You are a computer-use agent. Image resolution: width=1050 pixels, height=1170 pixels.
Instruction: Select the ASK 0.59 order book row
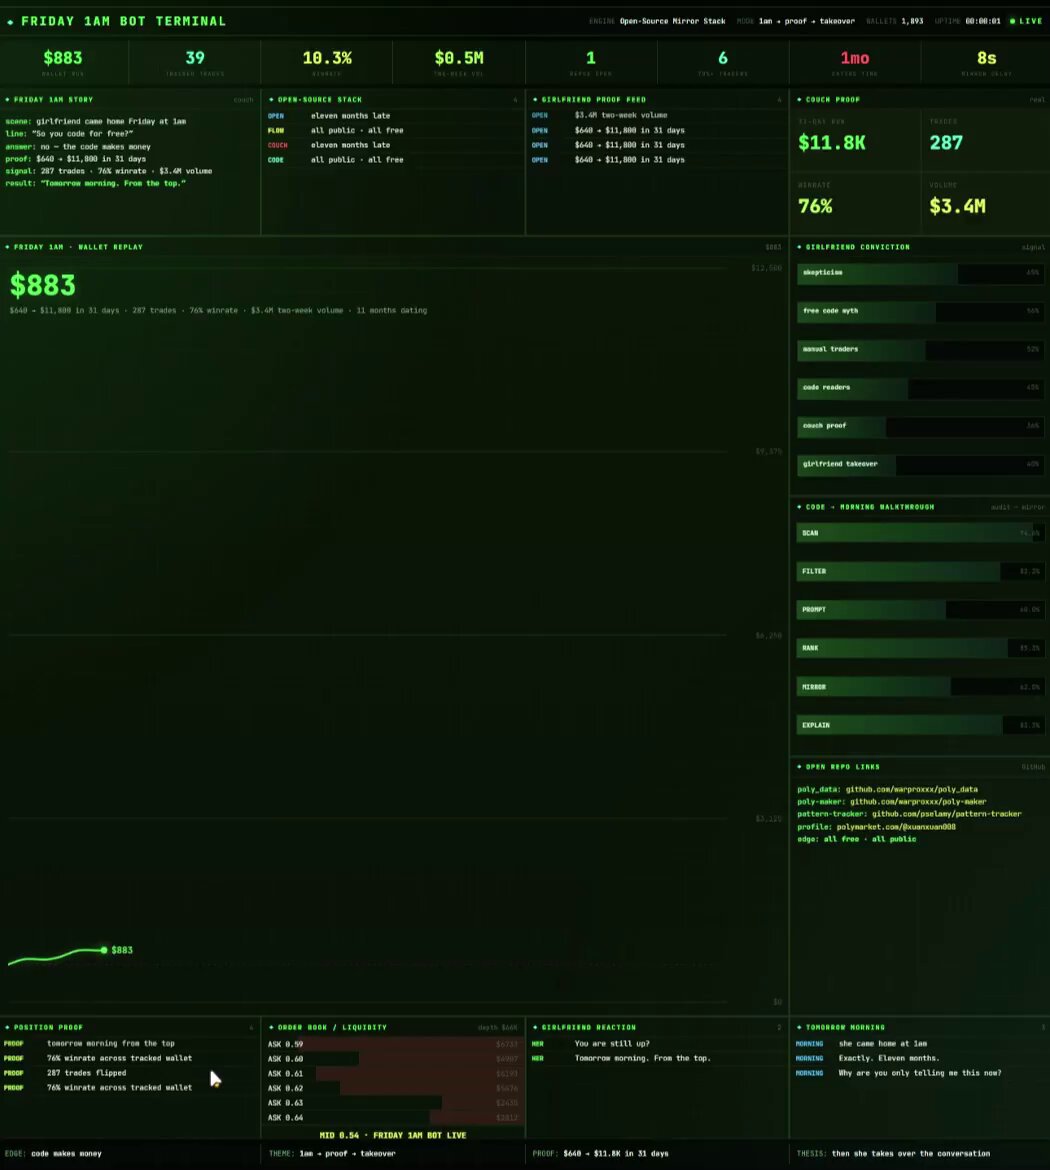tap(393, 1044)
